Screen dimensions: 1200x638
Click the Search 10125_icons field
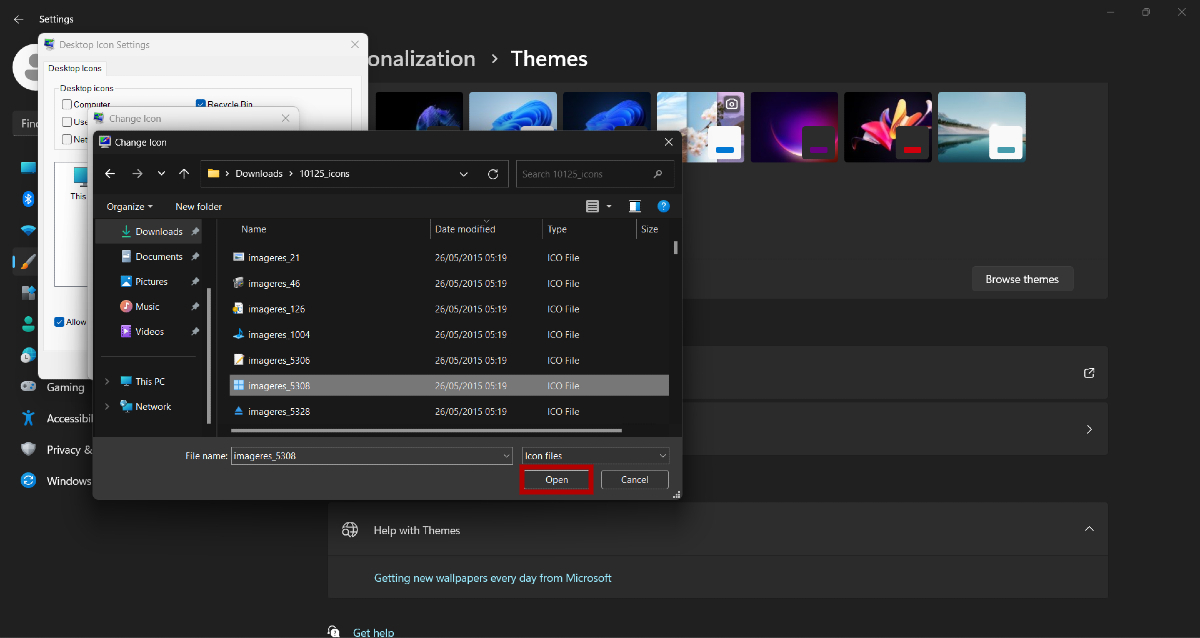click(585, 174)
